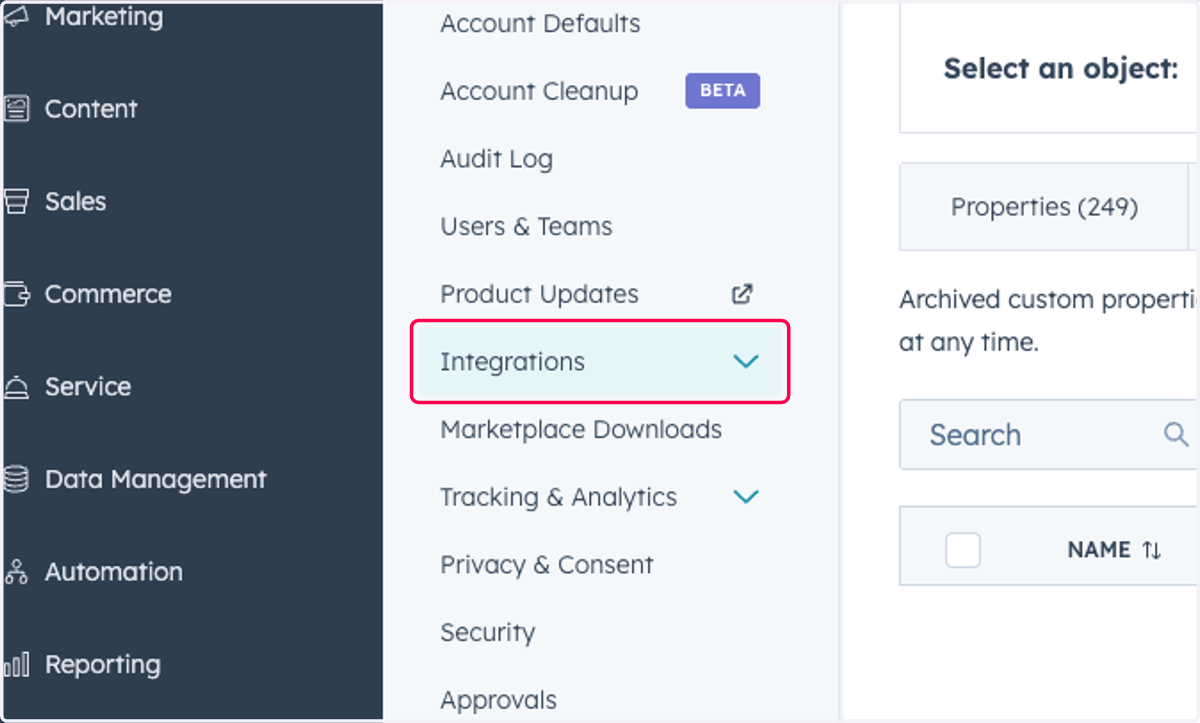The width and height of the screenshot is (1200, 723).
Task: Open Approvals settings
Action: click(x=498, y=700)
